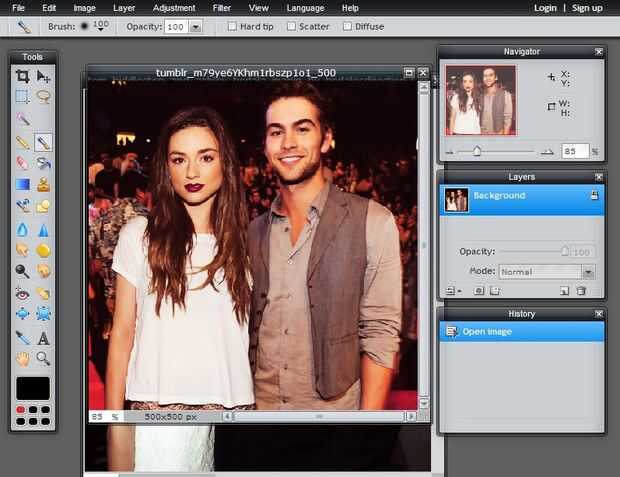
Task: Select the Pencil tool
Action: click(x=22, y=142)
